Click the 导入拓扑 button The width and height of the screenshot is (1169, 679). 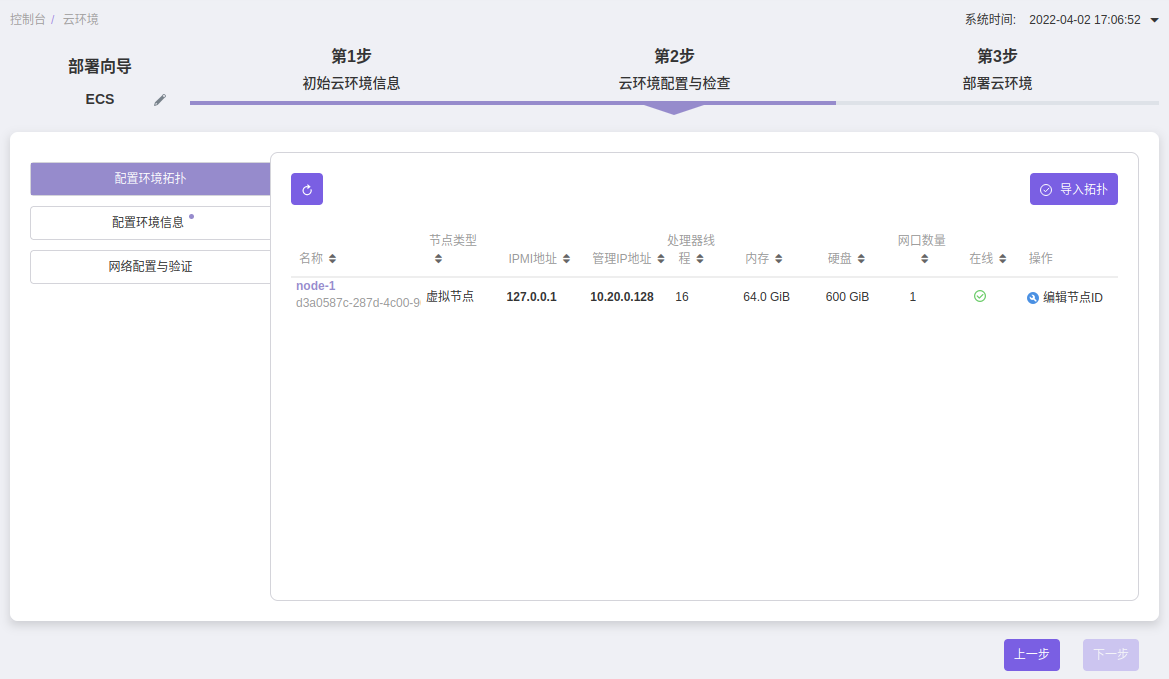point(1073,189)
